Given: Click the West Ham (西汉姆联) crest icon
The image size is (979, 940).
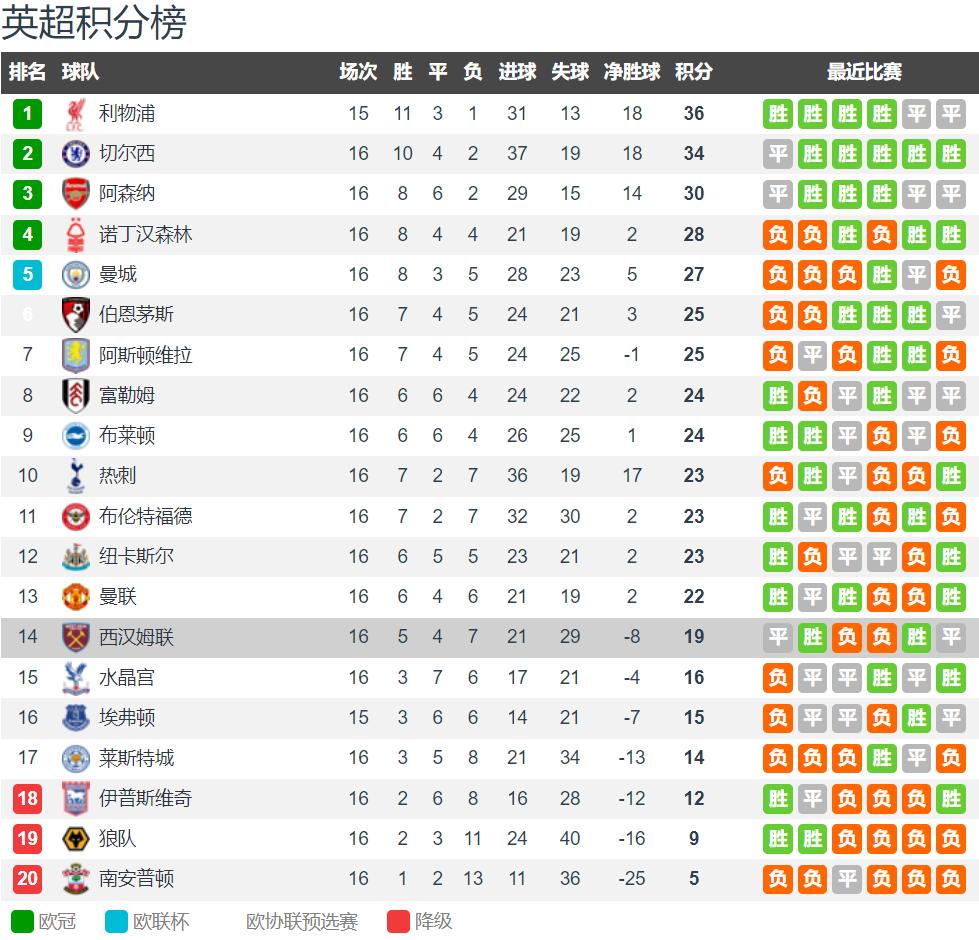Looking at the screenshot, I should [x=76, y=637].
